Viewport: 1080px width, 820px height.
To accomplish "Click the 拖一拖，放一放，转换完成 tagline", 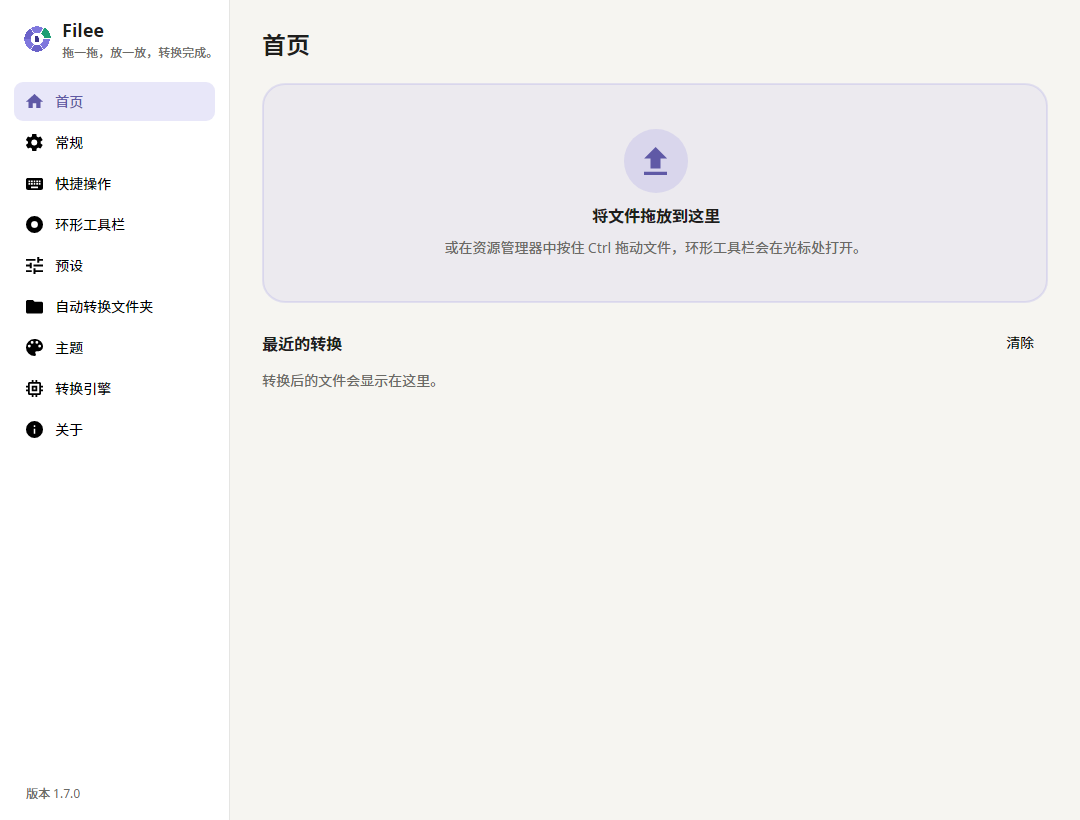I will [138, 53].
